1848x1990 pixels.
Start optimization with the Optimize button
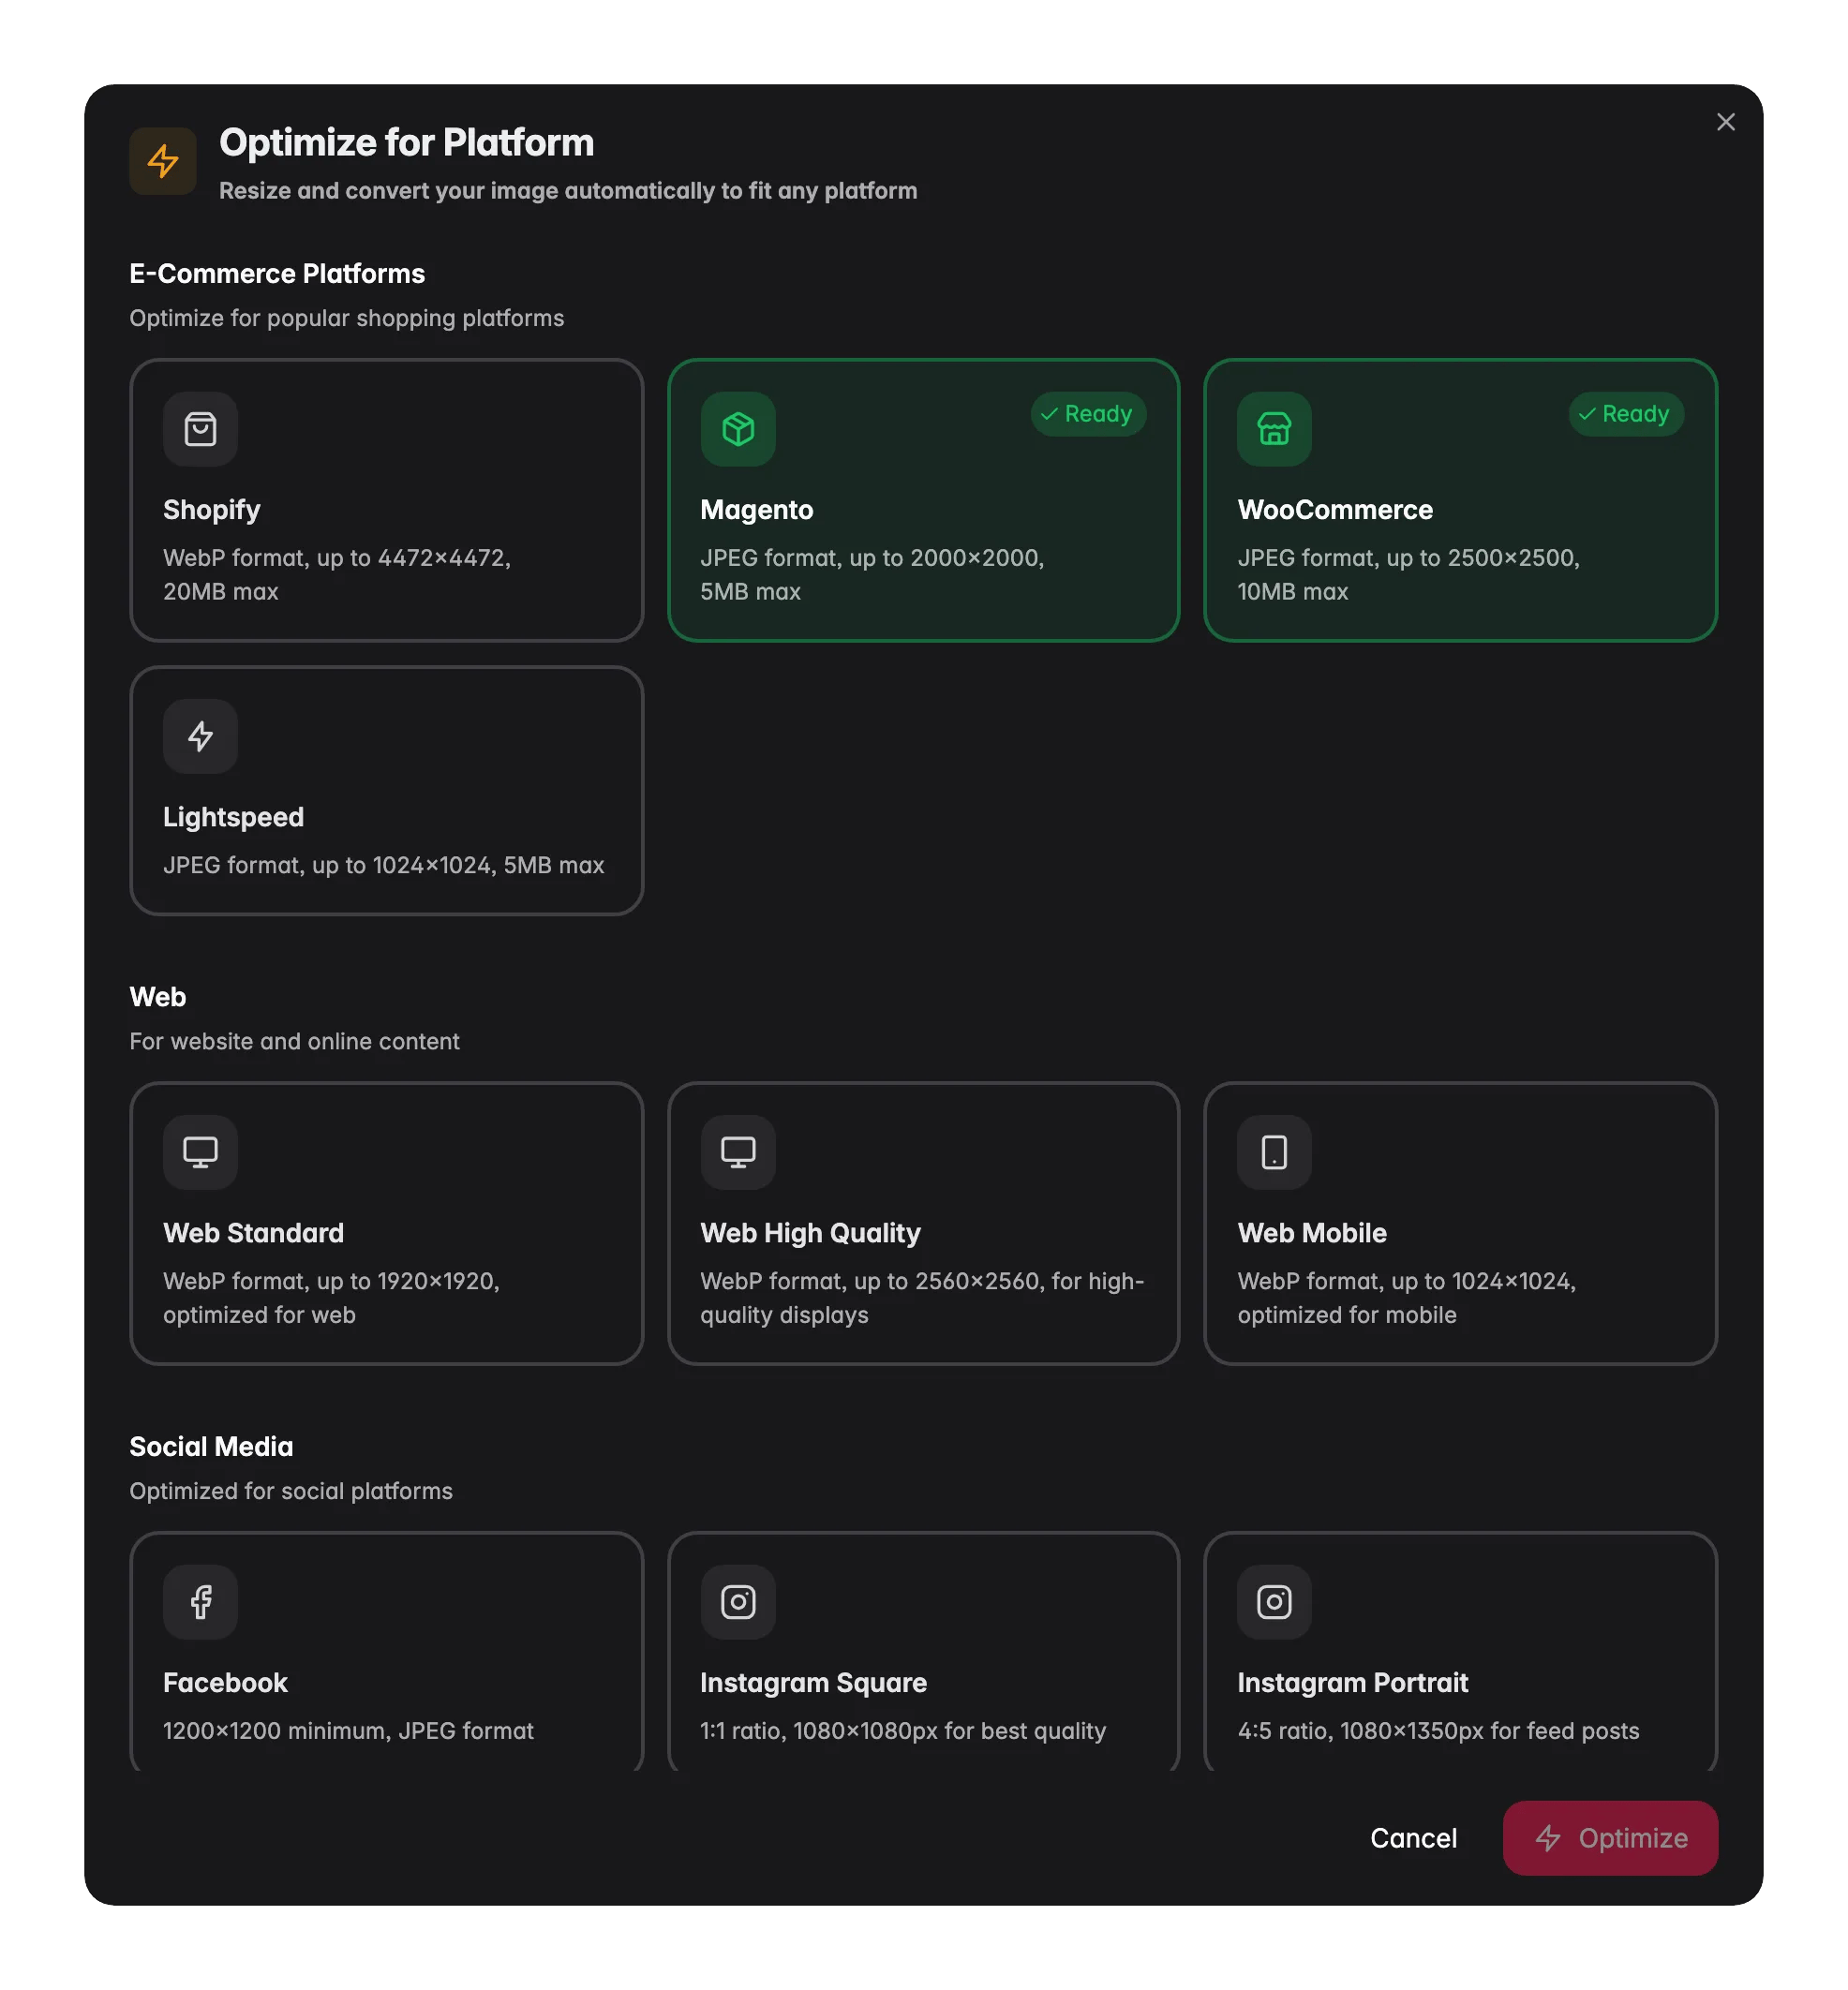pyautogui.click(x=1610, y=1838)
